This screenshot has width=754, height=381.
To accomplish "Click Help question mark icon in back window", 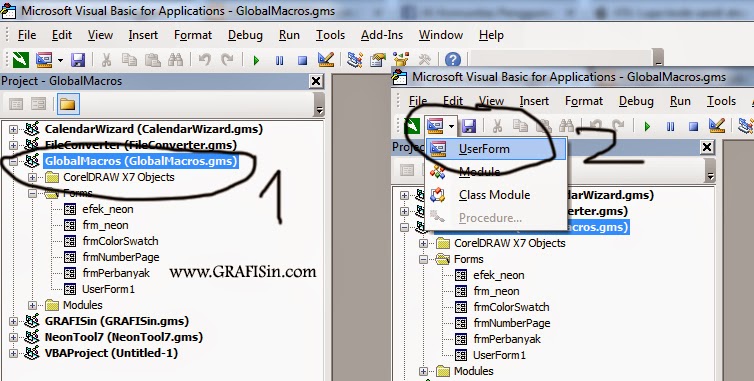I will click(x=452, y=60).
